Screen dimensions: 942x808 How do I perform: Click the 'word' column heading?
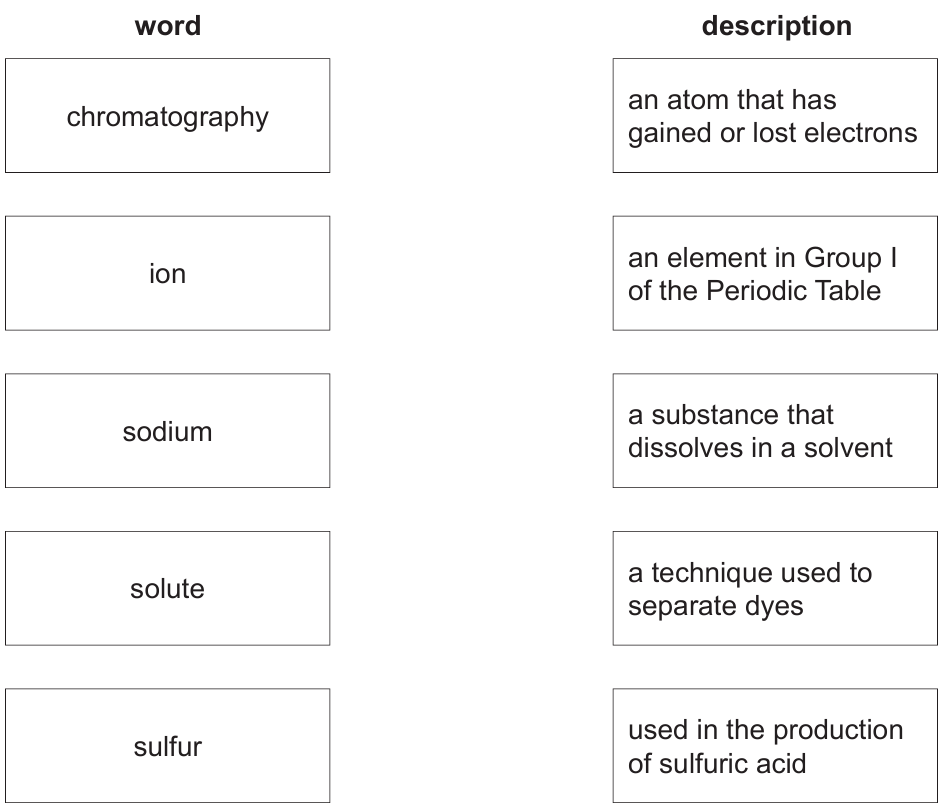tap(168, 26)
